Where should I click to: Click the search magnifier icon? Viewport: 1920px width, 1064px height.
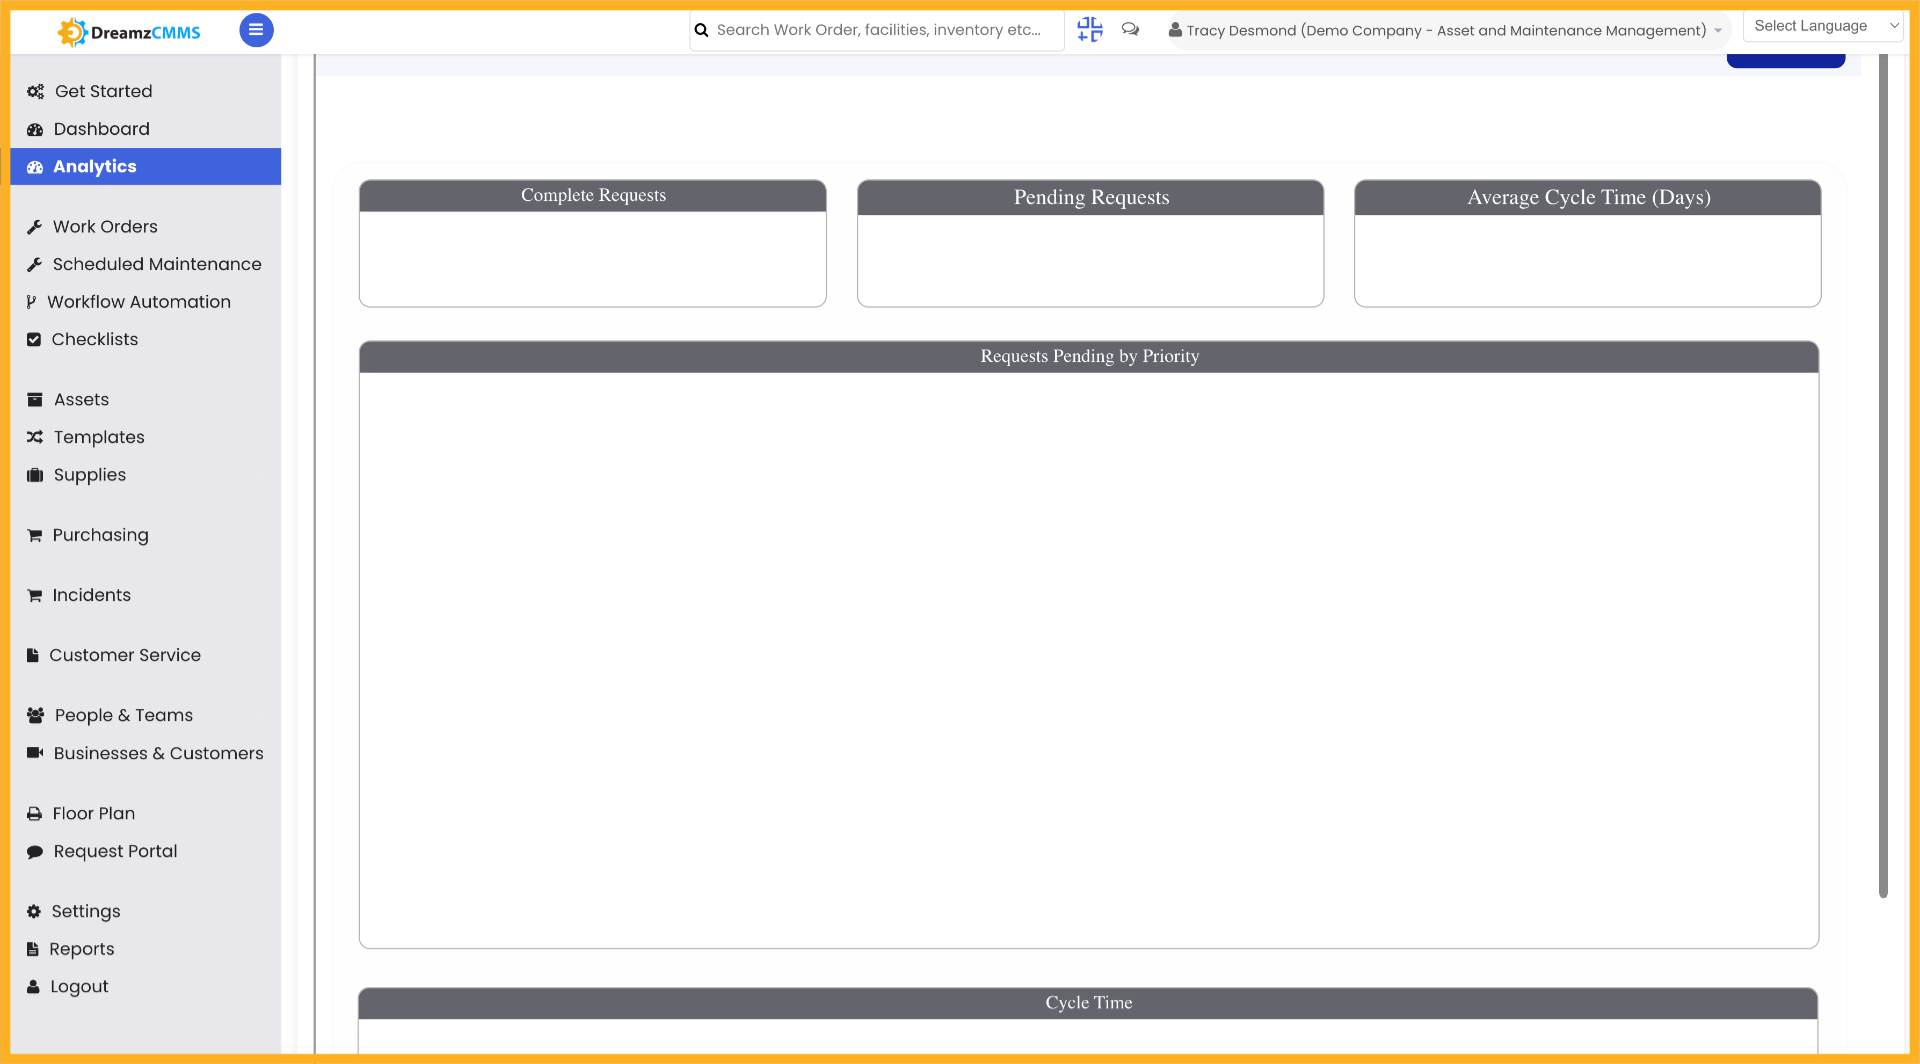(701, 30)
